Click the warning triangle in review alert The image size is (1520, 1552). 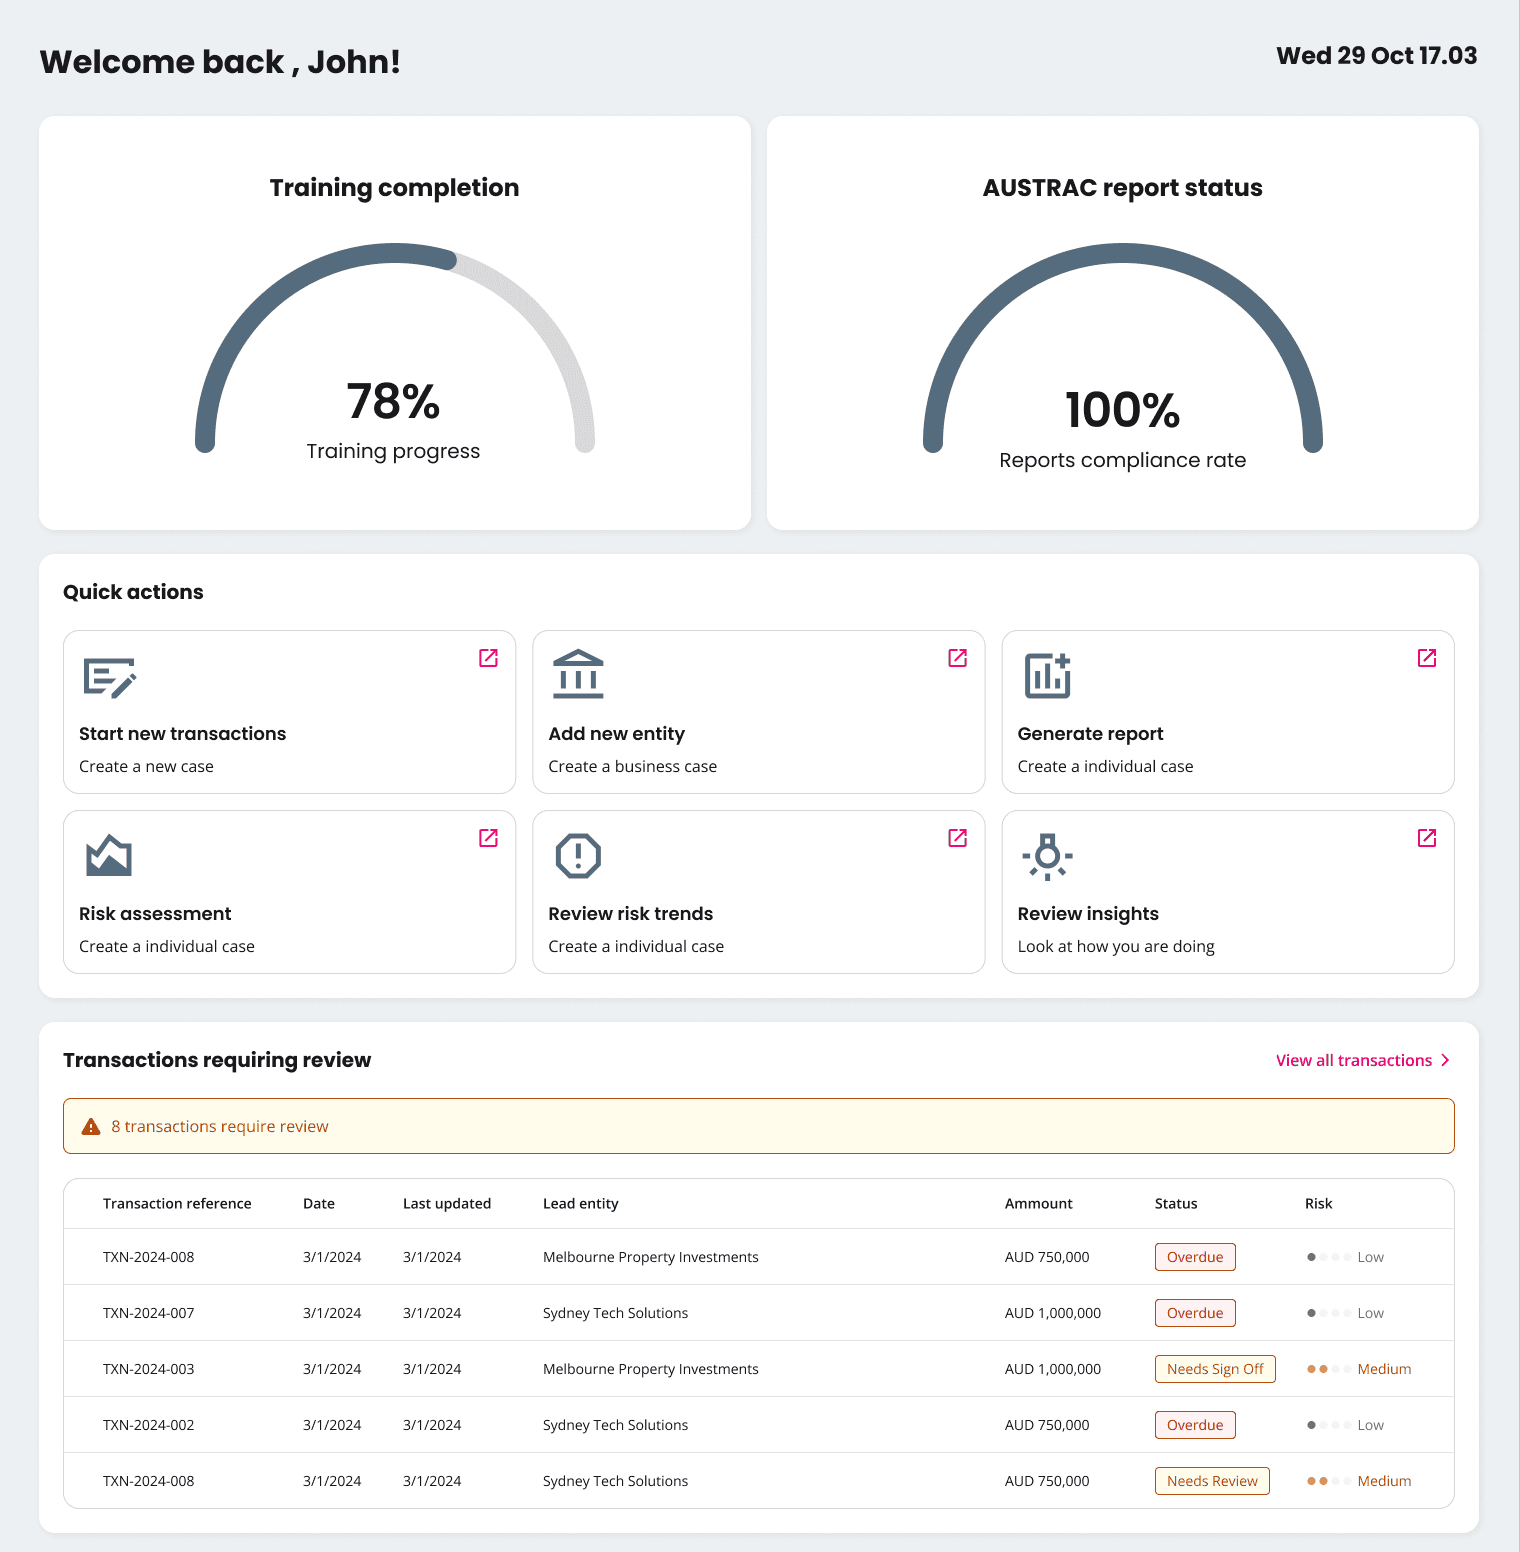(x=91, y=1127)
